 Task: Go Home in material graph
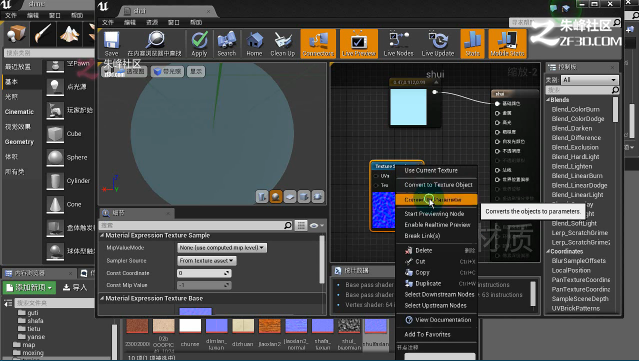click(254, 44)
